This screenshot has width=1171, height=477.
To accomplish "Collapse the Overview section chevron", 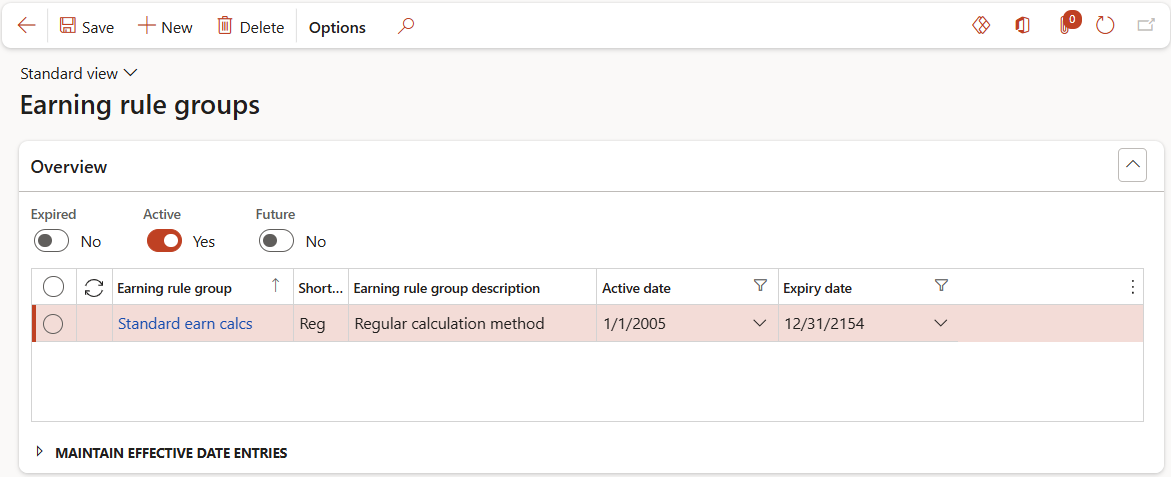I will pyautogui.click(x=1132, y=165).
